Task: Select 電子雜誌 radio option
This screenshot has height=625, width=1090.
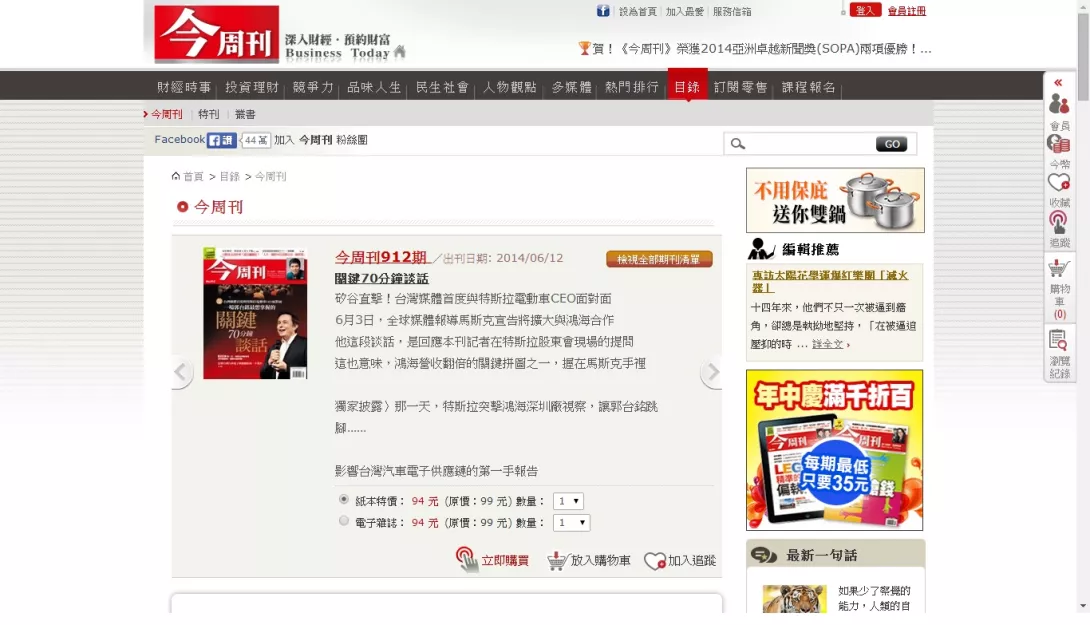Action: pyautogui.click(x=343, y=521)
